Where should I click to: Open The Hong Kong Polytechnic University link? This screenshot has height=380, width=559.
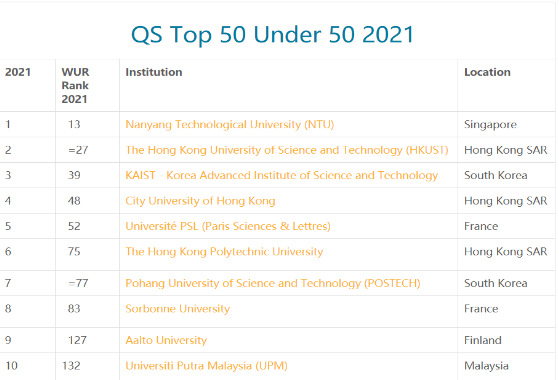pos(224,252)
